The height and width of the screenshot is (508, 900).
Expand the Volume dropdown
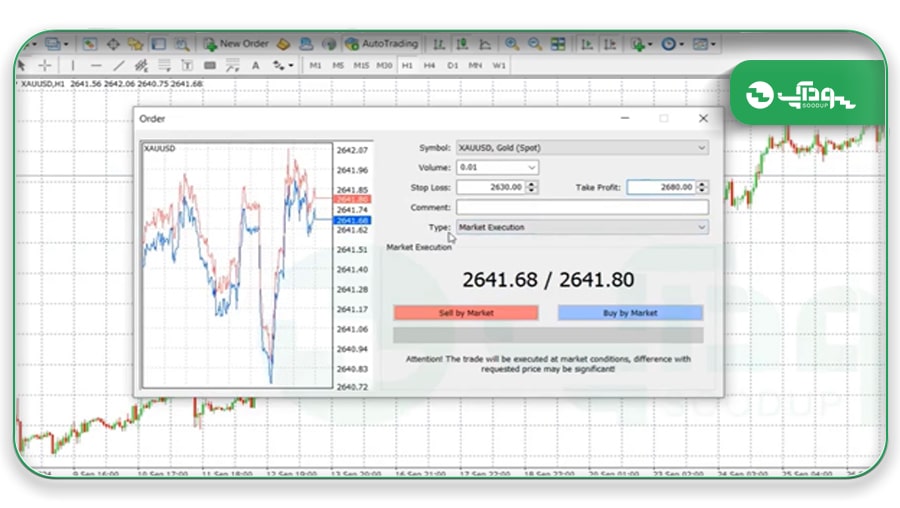[x=497, y=167]
